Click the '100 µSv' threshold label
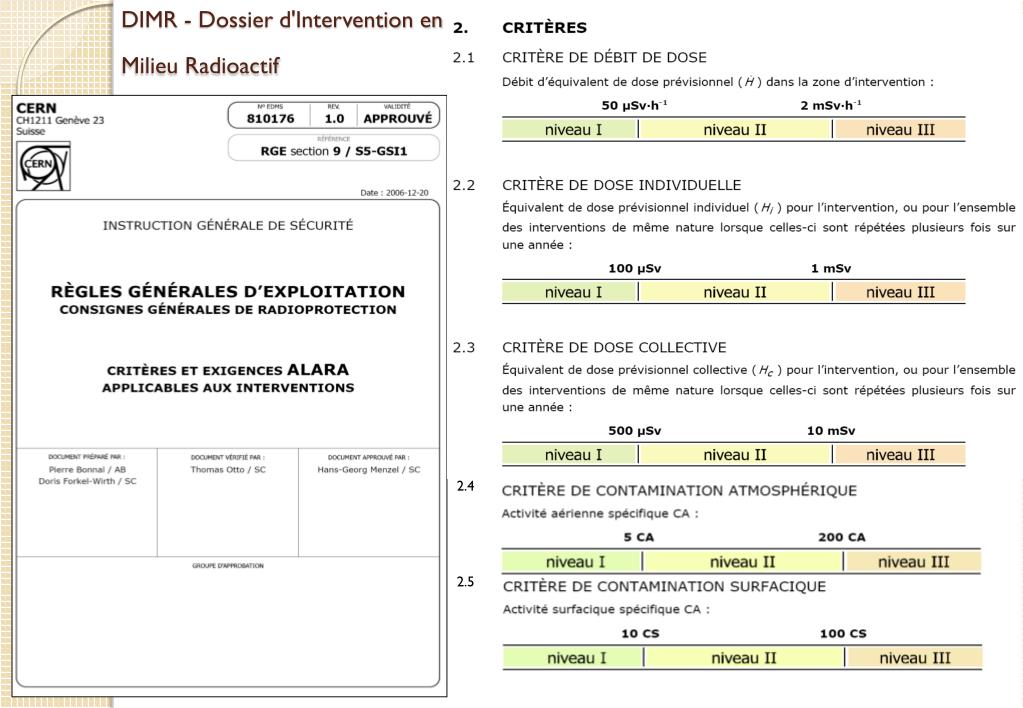 tap(634, 268)
